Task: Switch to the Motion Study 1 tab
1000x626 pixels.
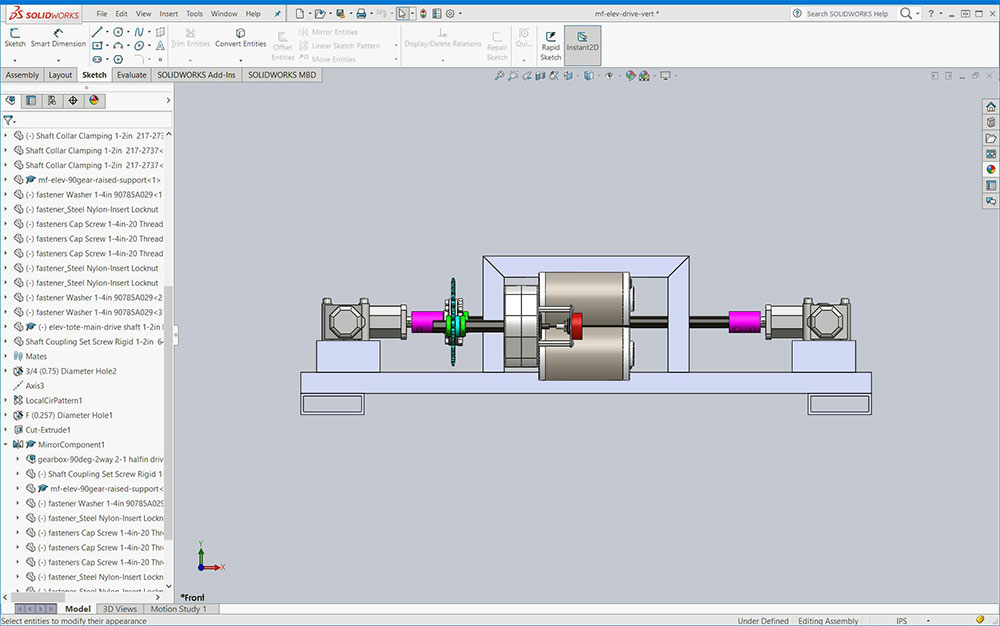Action: 178,609
